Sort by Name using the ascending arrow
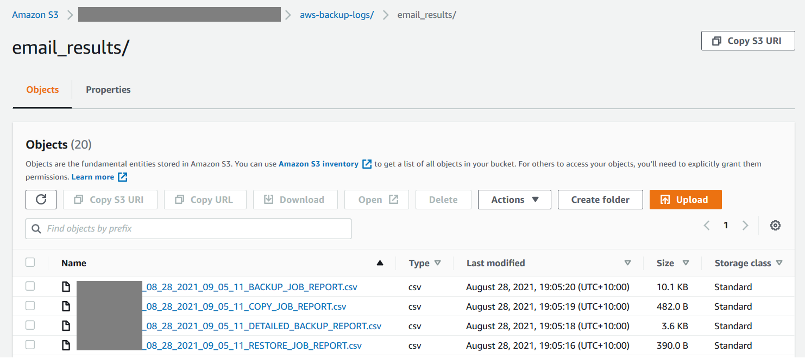 (380, 263)
